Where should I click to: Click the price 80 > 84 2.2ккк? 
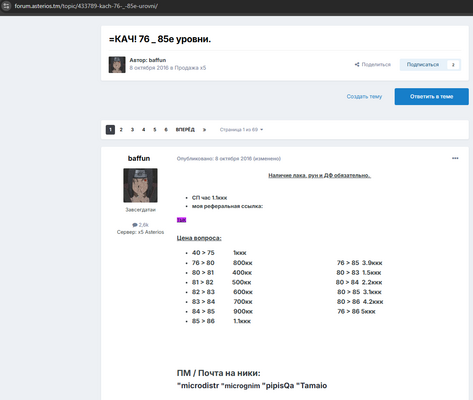click(x=359, y=282)
